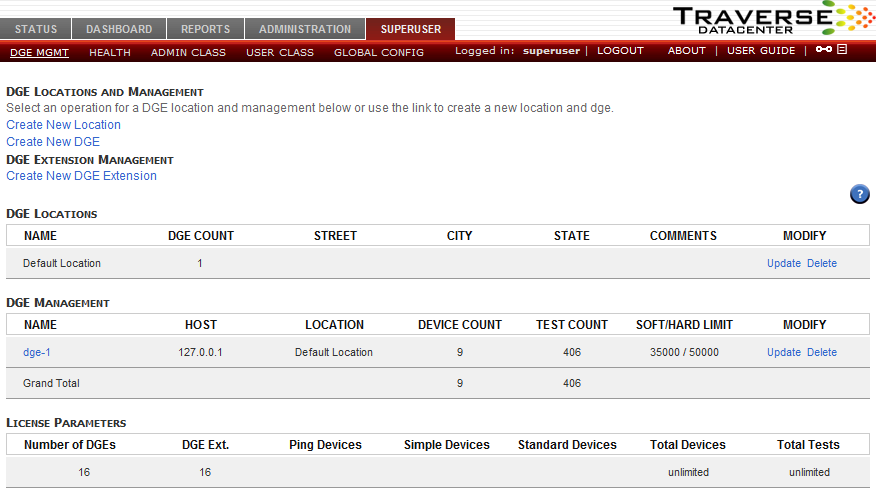
Task: Click the page icon in top-right bar
Action: point(842,50)
